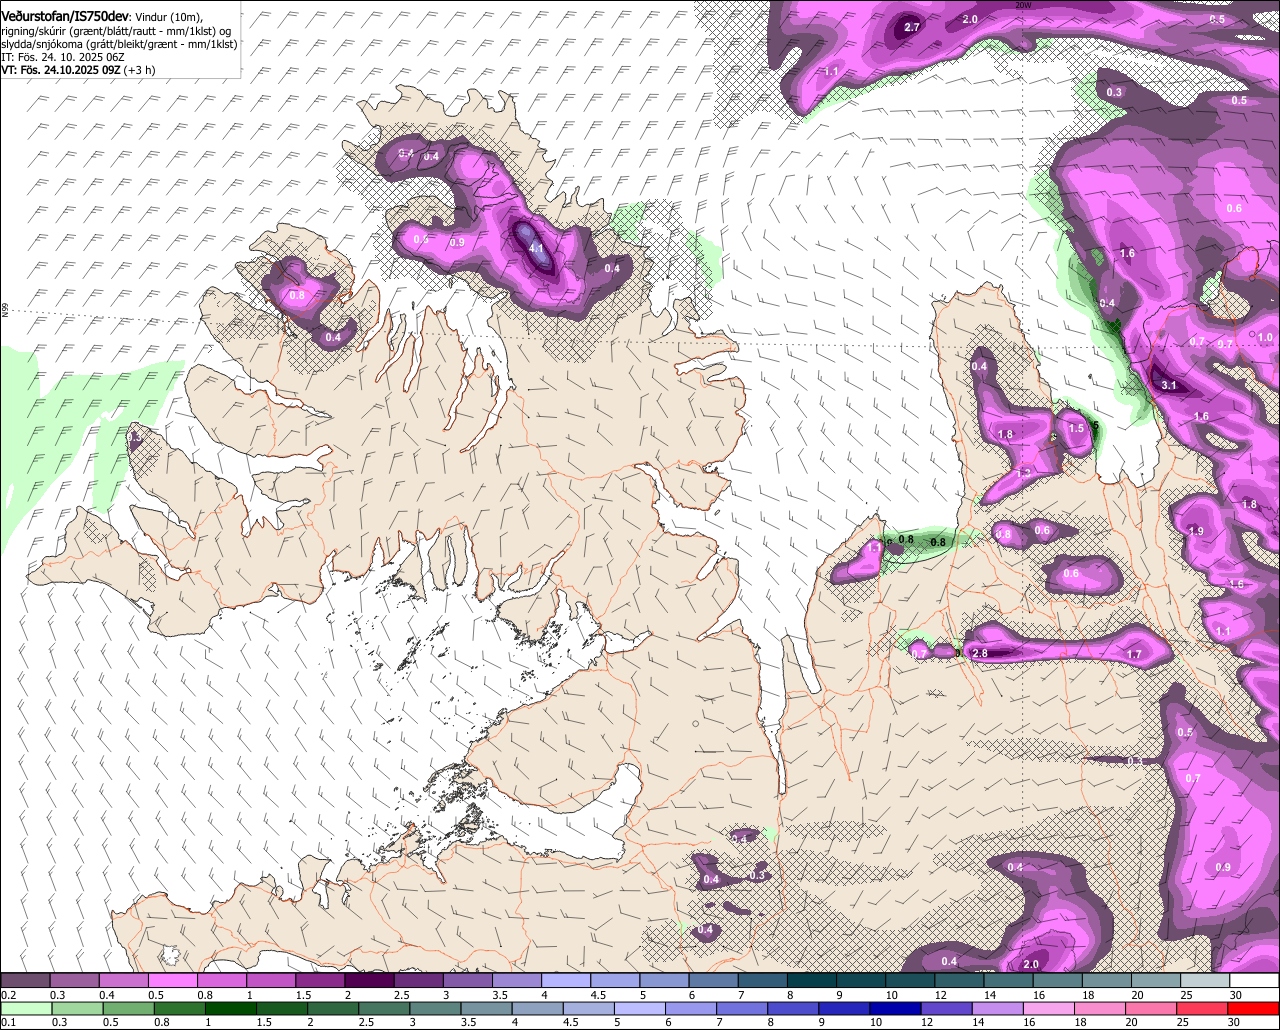
Task: Click the 1.0 value near the map's right edge
Action: coord(1265,338)
